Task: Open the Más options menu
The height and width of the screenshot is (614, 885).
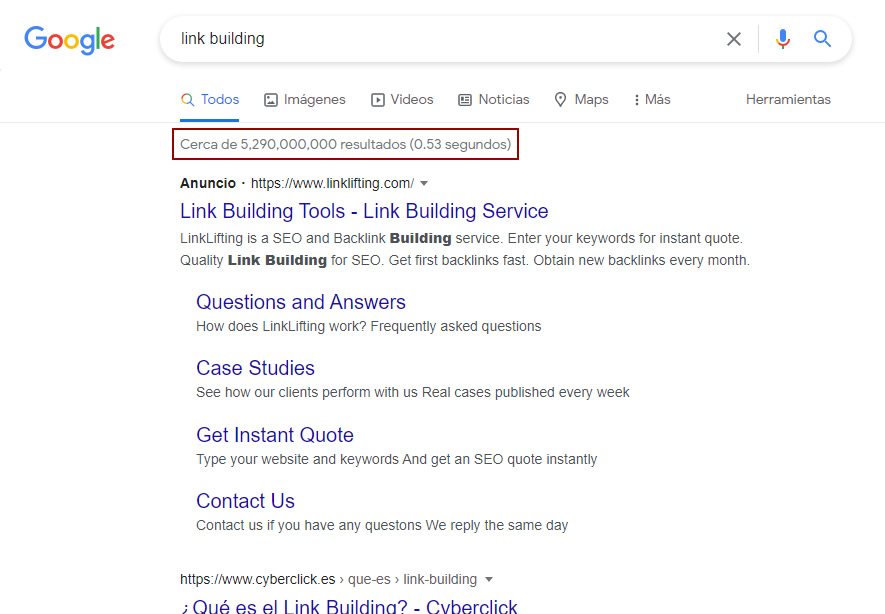Action: point(650,99)
